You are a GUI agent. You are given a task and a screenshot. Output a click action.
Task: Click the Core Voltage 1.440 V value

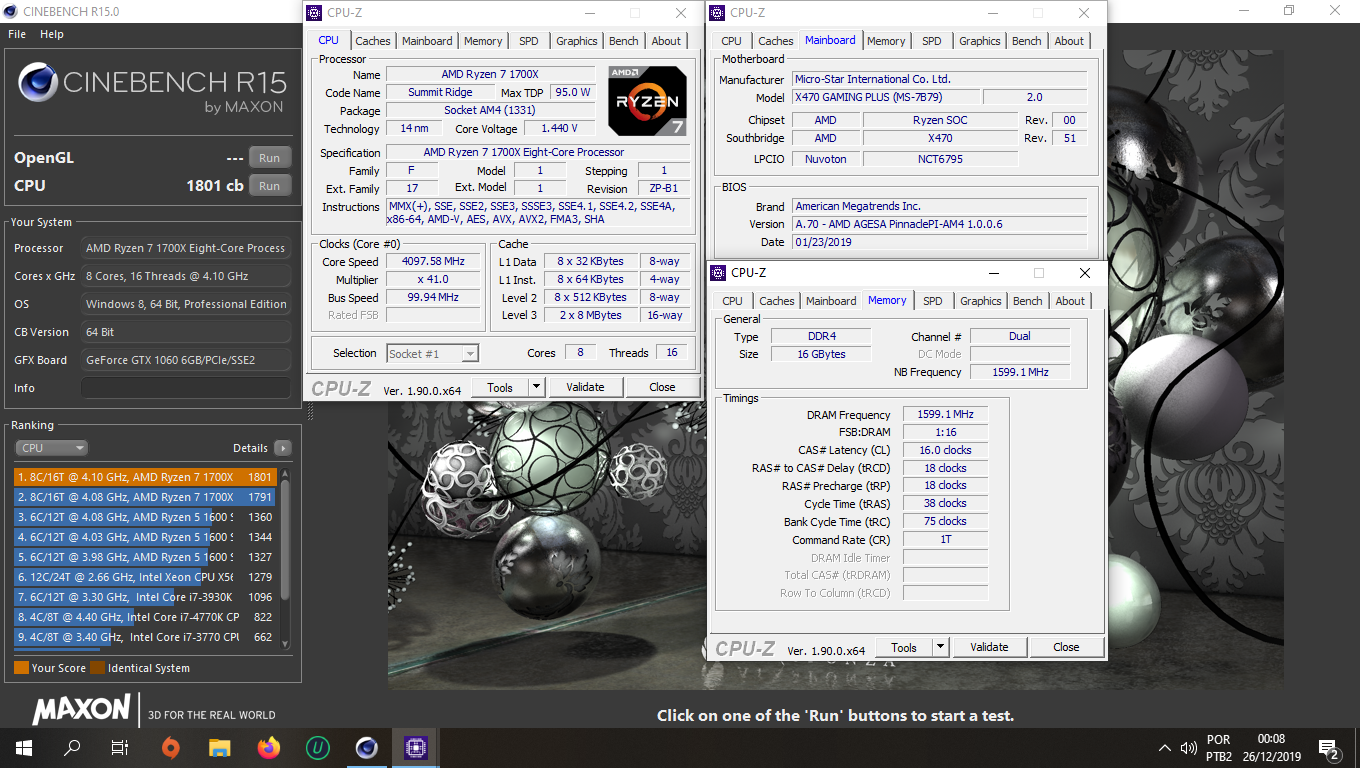tap(559, 128)
